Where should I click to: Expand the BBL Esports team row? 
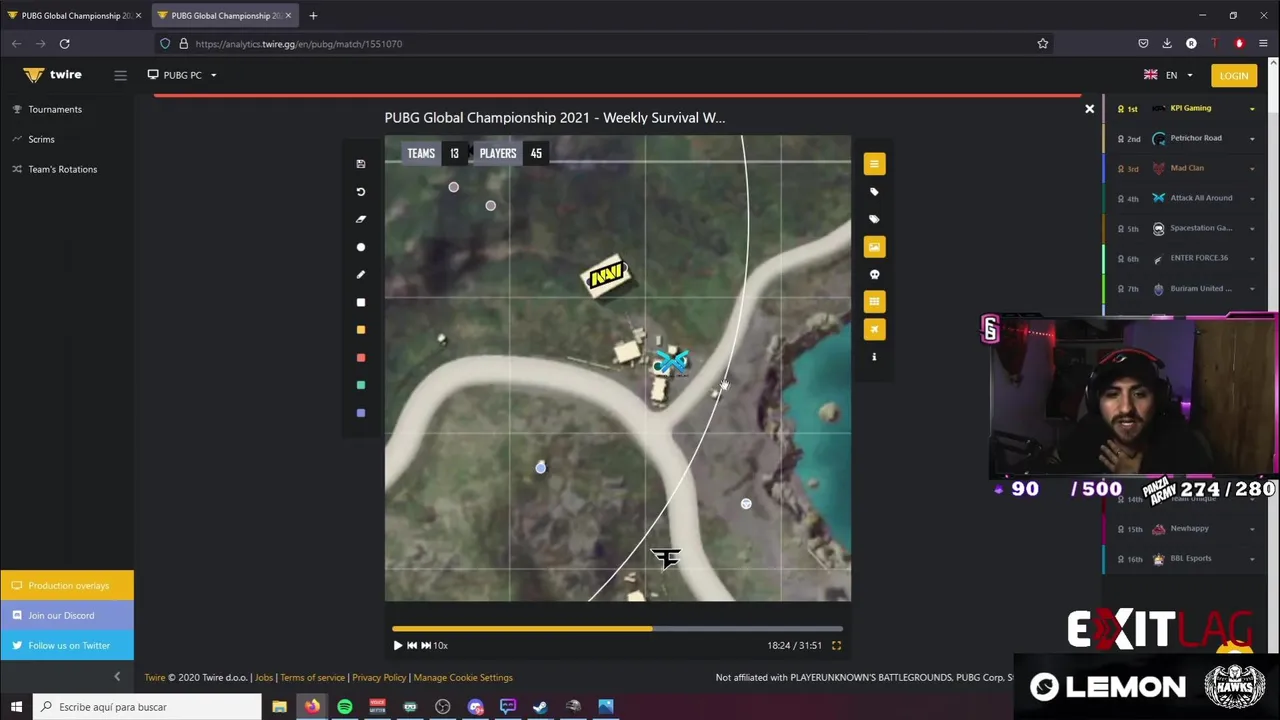[1252, 559]
